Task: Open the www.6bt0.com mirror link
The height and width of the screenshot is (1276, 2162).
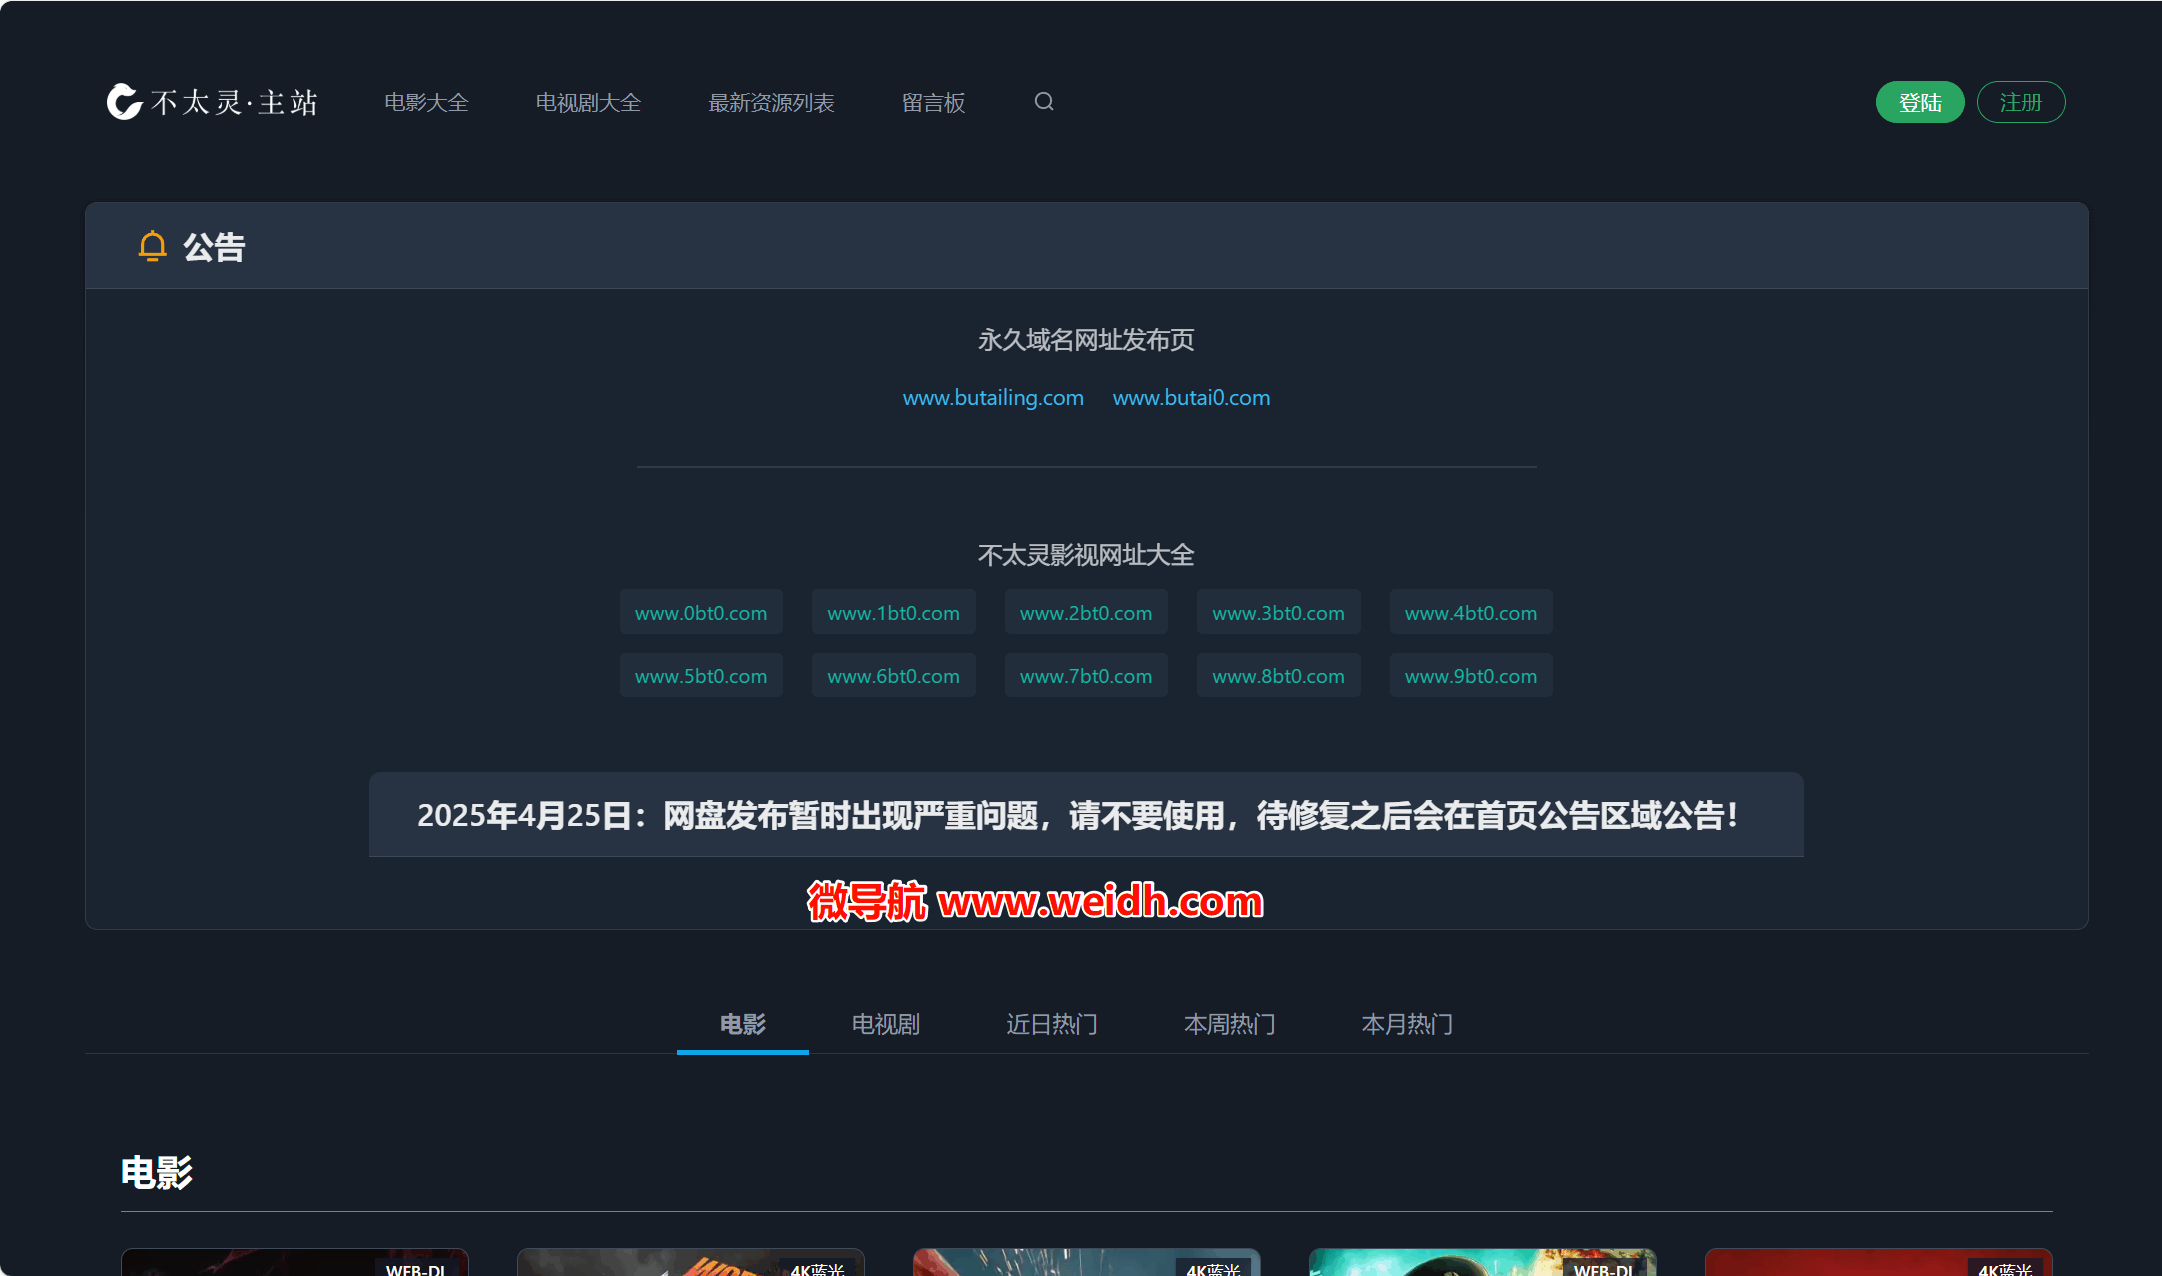Action: tap(893, 676)
